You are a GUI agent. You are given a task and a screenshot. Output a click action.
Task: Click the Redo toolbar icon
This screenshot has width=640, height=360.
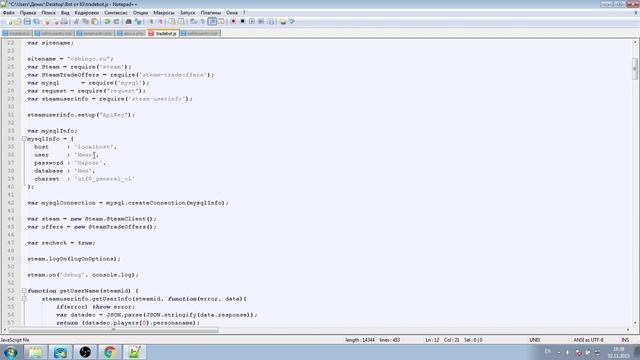tap(116, 21)
